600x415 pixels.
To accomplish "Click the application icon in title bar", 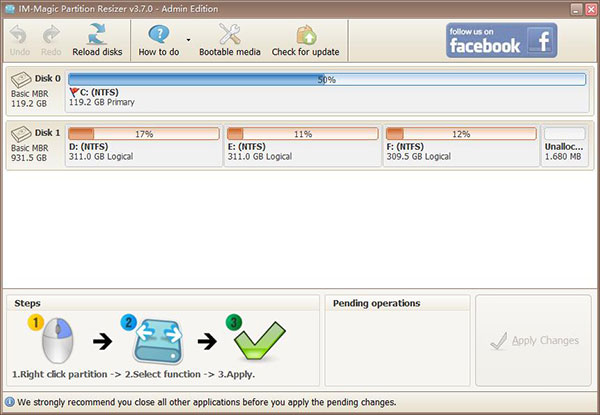I will coord(10,9).
